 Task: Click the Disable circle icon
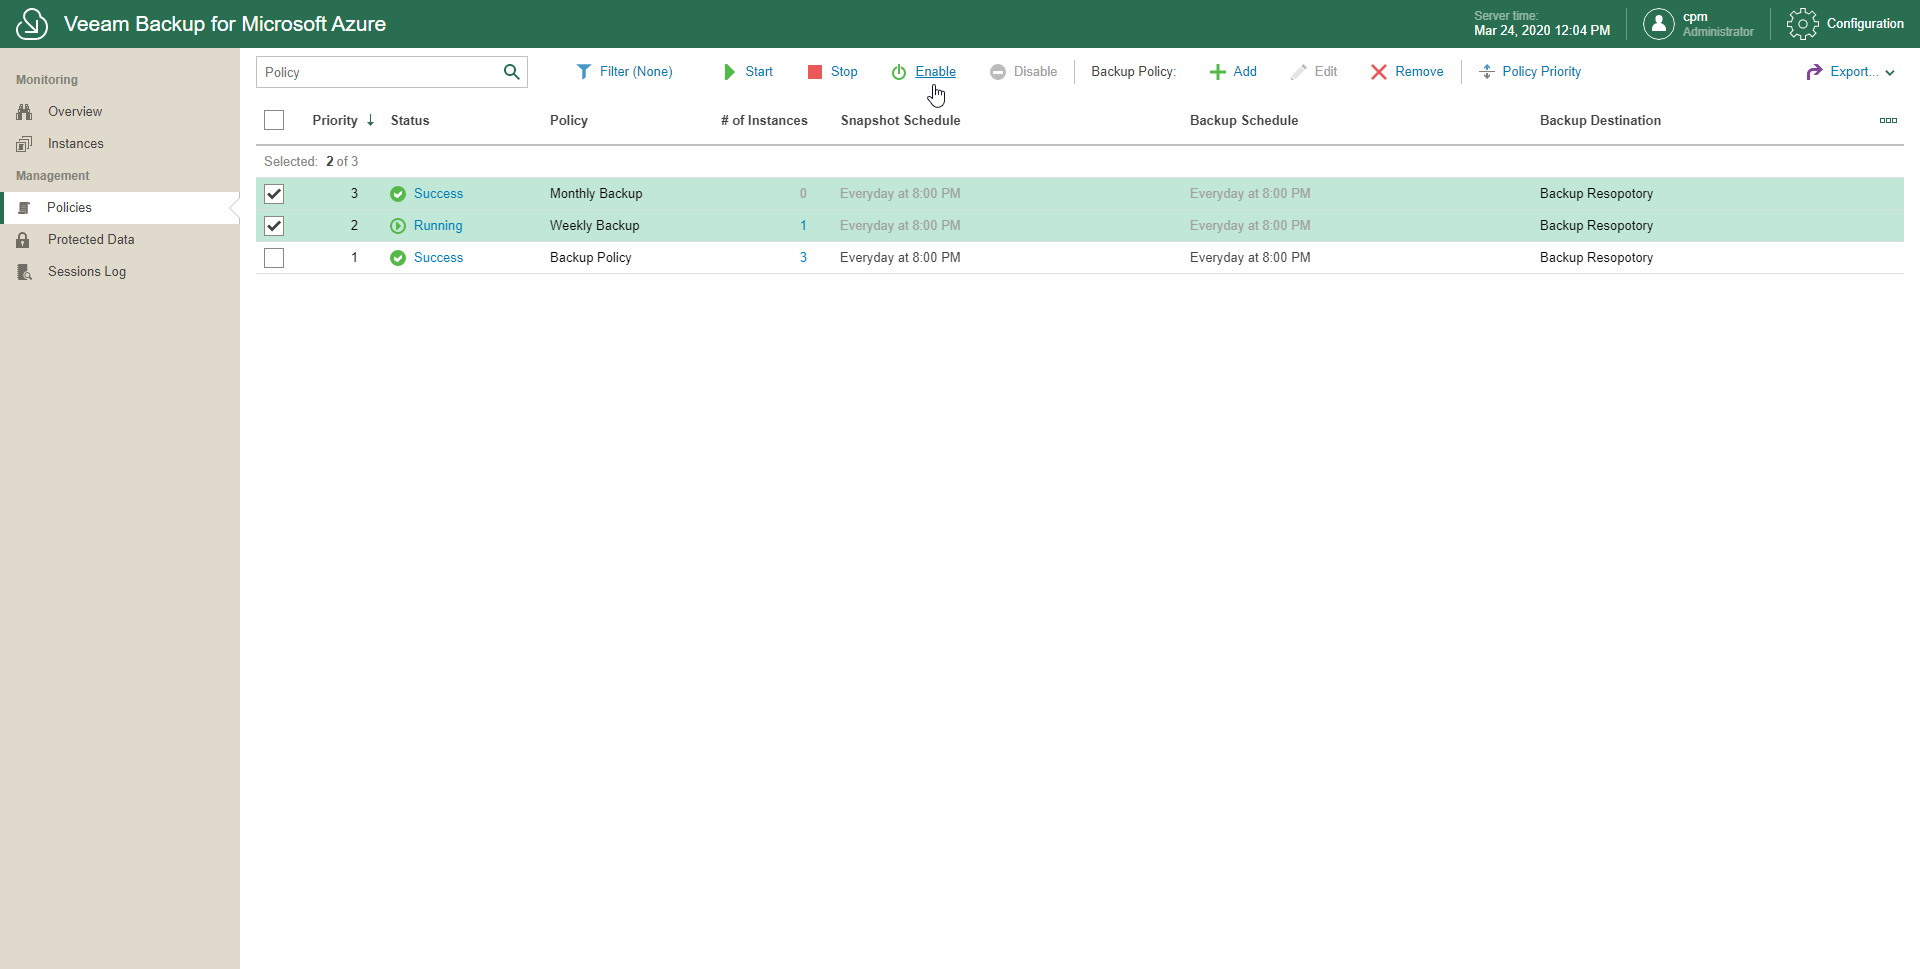coord(998,72)
